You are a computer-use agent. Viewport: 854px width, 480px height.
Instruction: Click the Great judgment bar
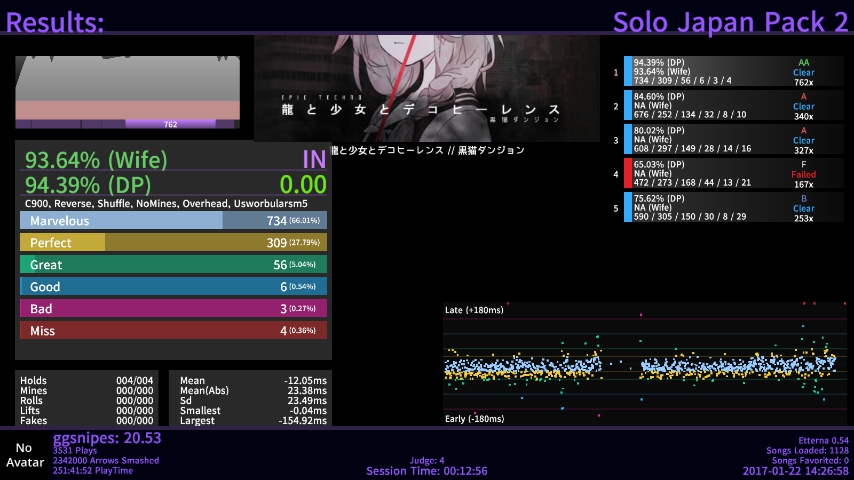tap(173, 265)
